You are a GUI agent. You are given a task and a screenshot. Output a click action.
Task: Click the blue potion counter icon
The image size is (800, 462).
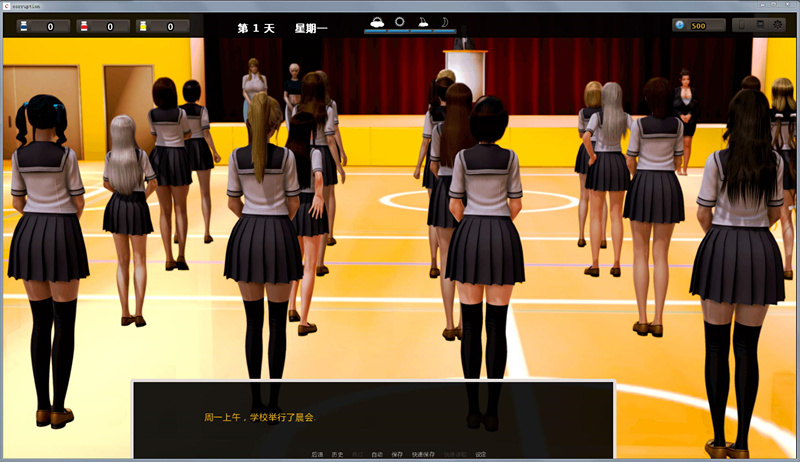22,26
